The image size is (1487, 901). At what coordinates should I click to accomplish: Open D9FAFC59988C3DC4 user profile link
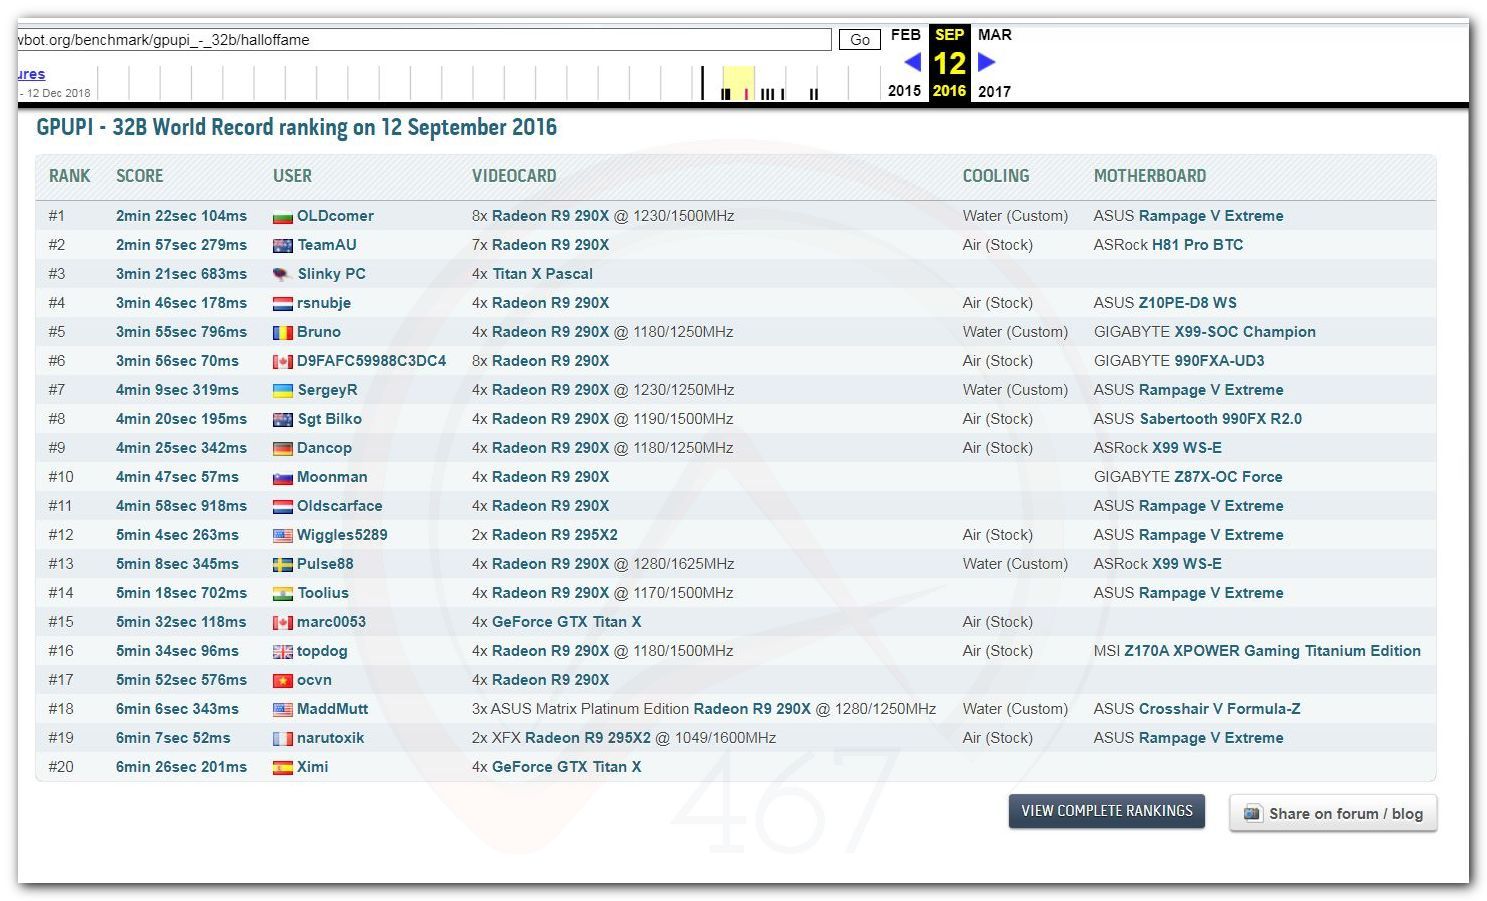[372, 361]
